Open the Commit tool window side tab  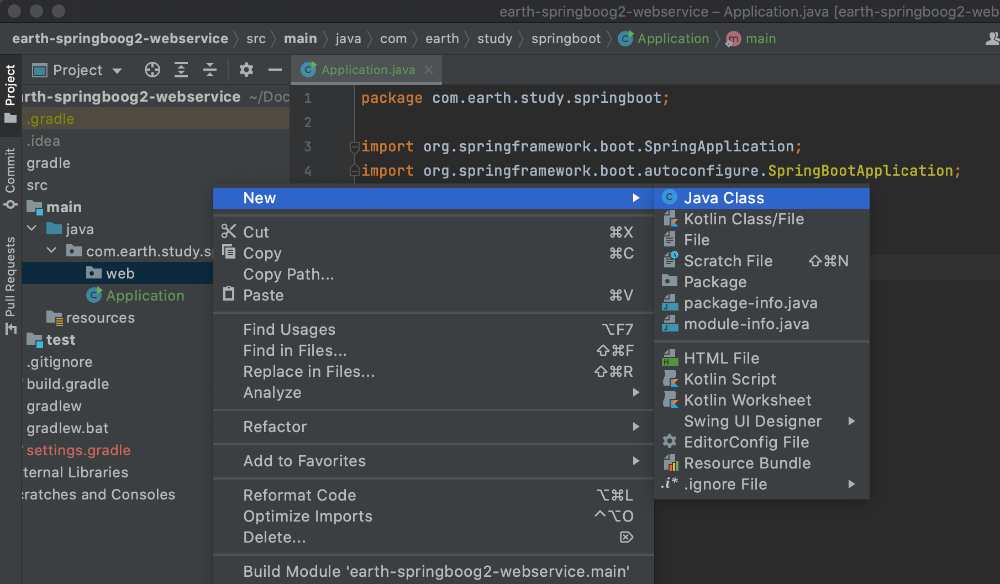click(10, 179)
